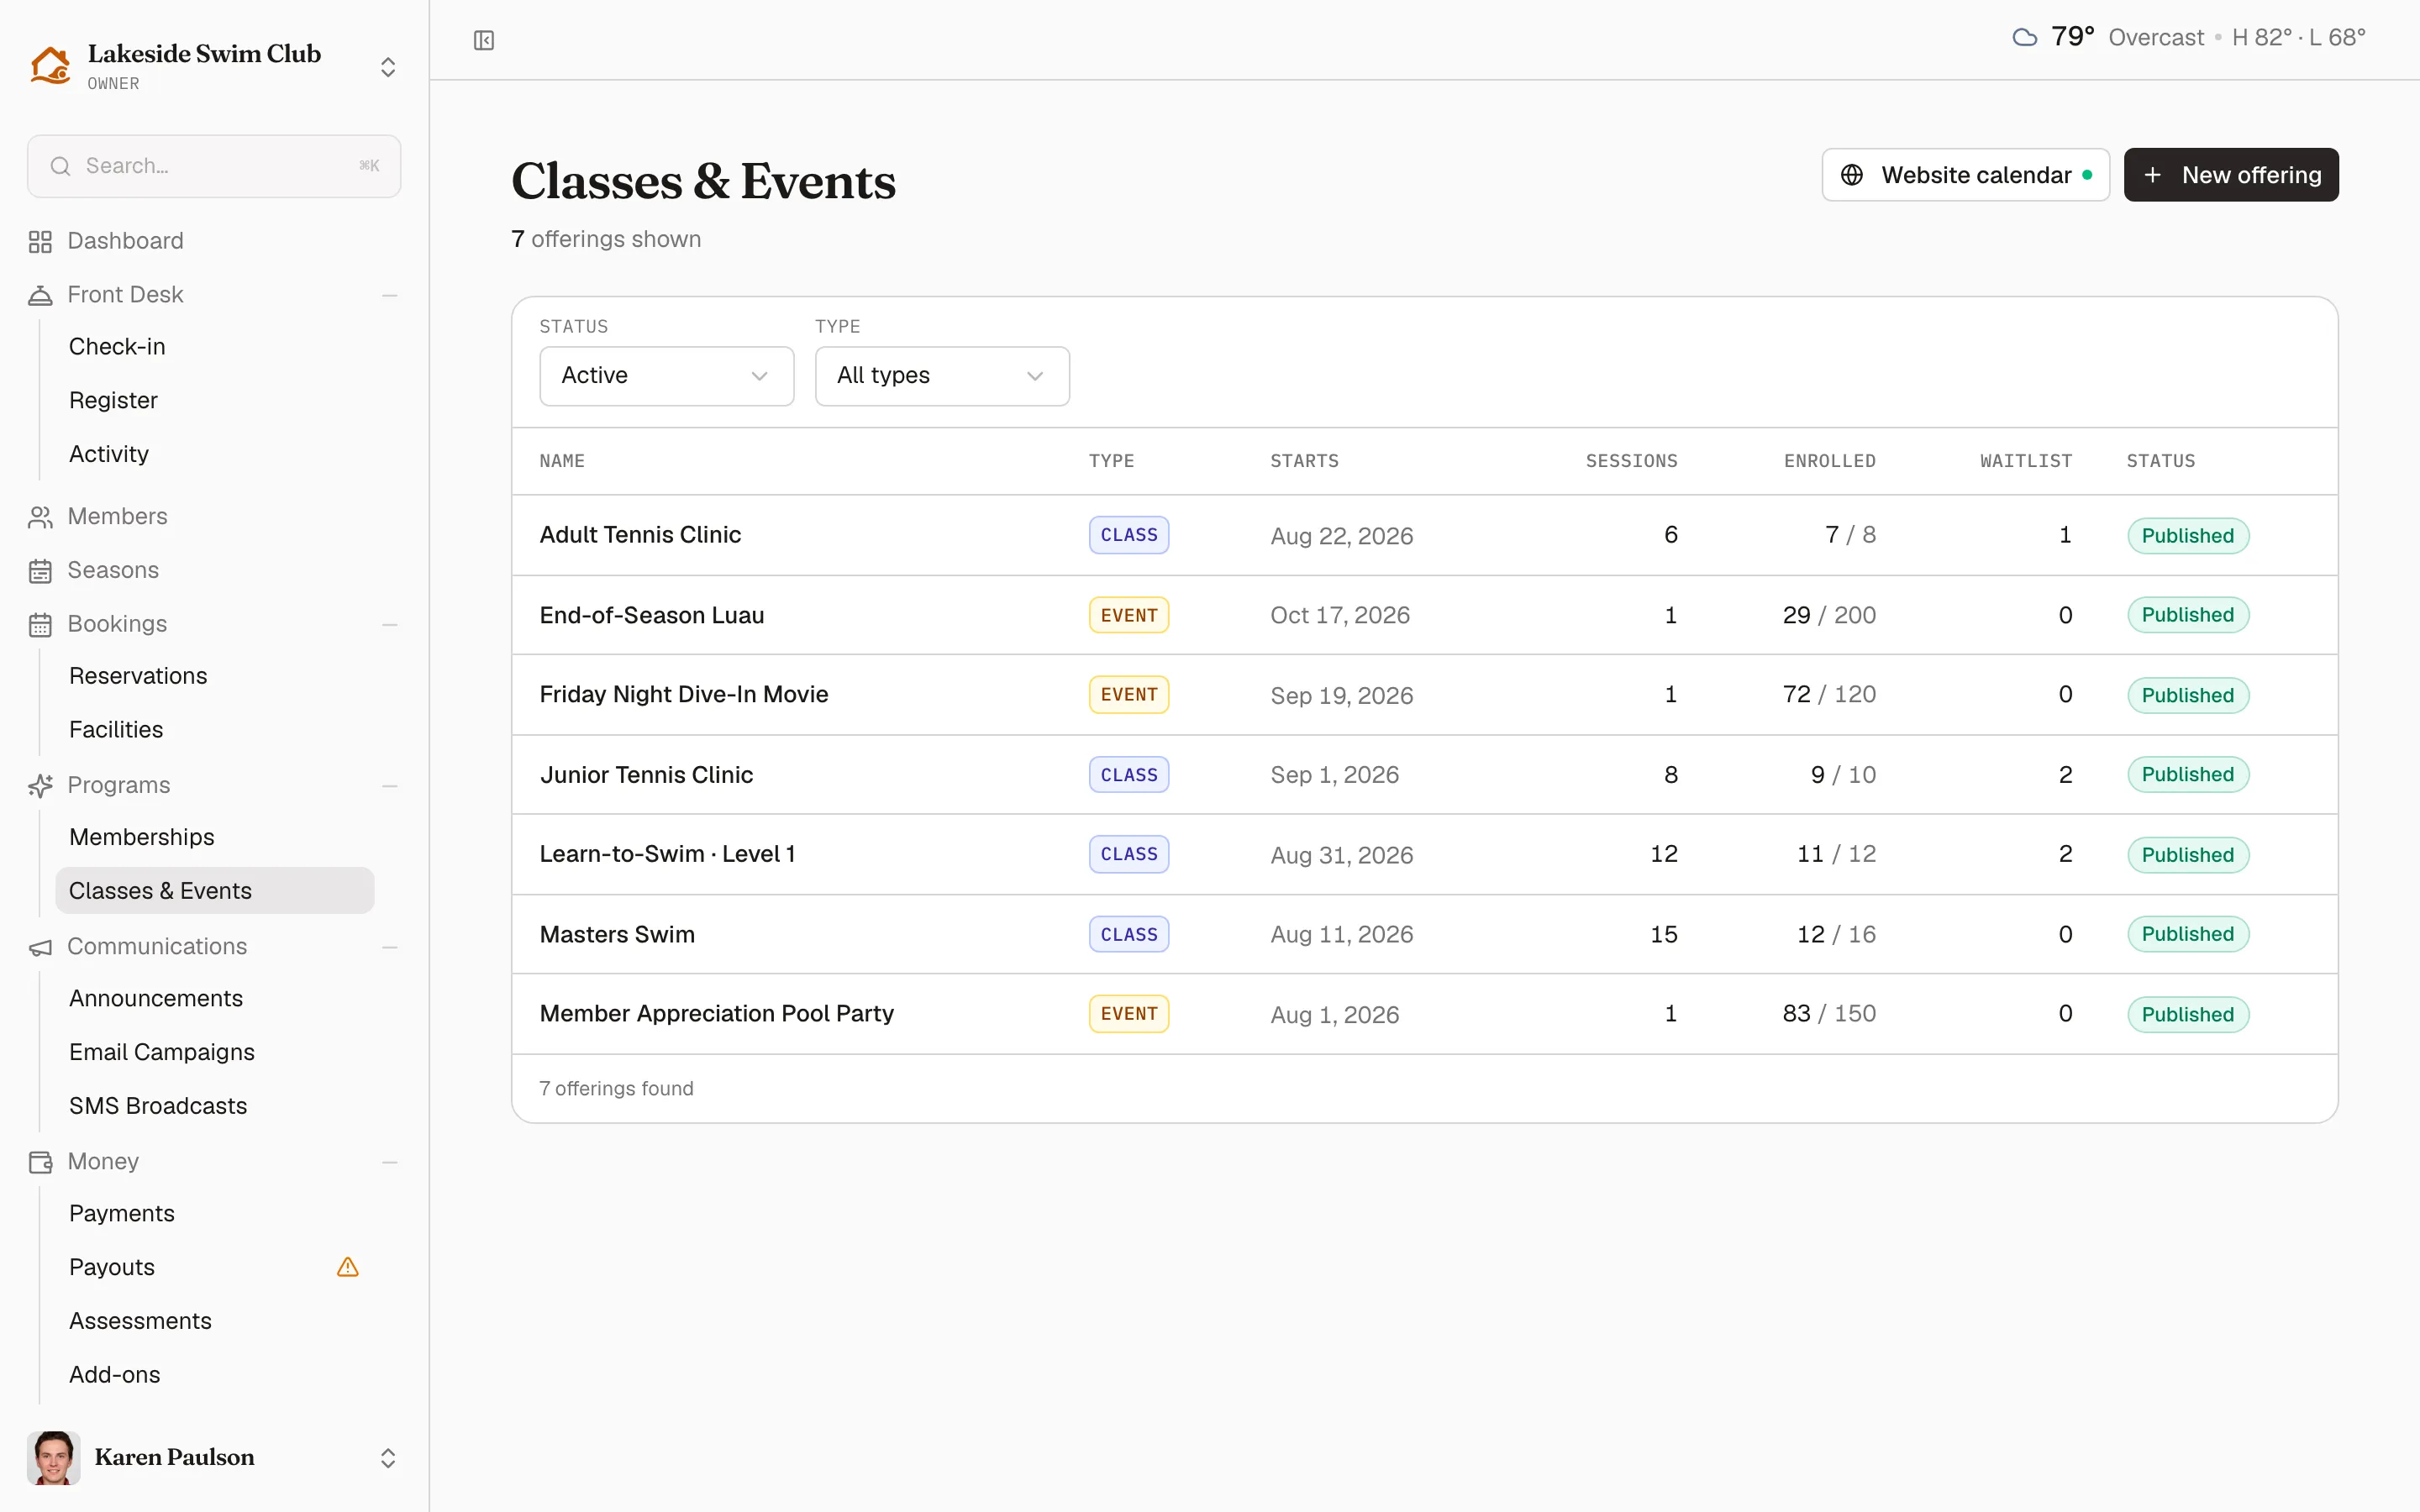Click the search magnifier icon

point(60,166)
